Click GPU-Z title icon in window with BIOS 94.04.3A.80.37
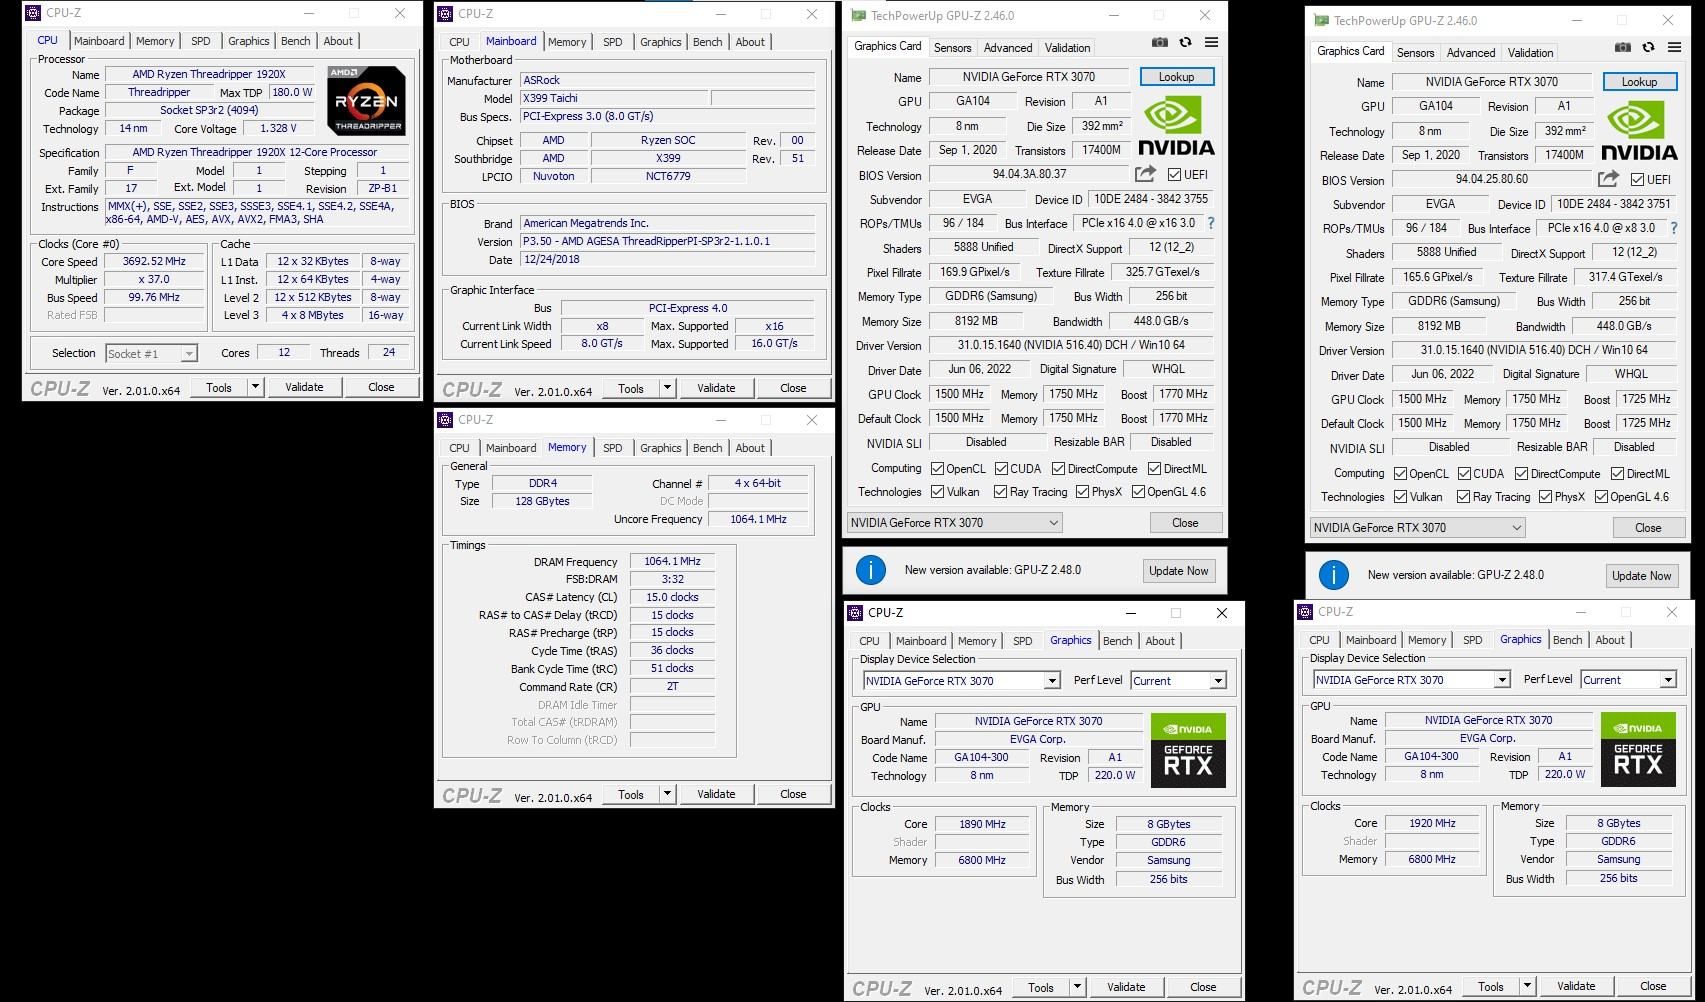 [857, 15]
